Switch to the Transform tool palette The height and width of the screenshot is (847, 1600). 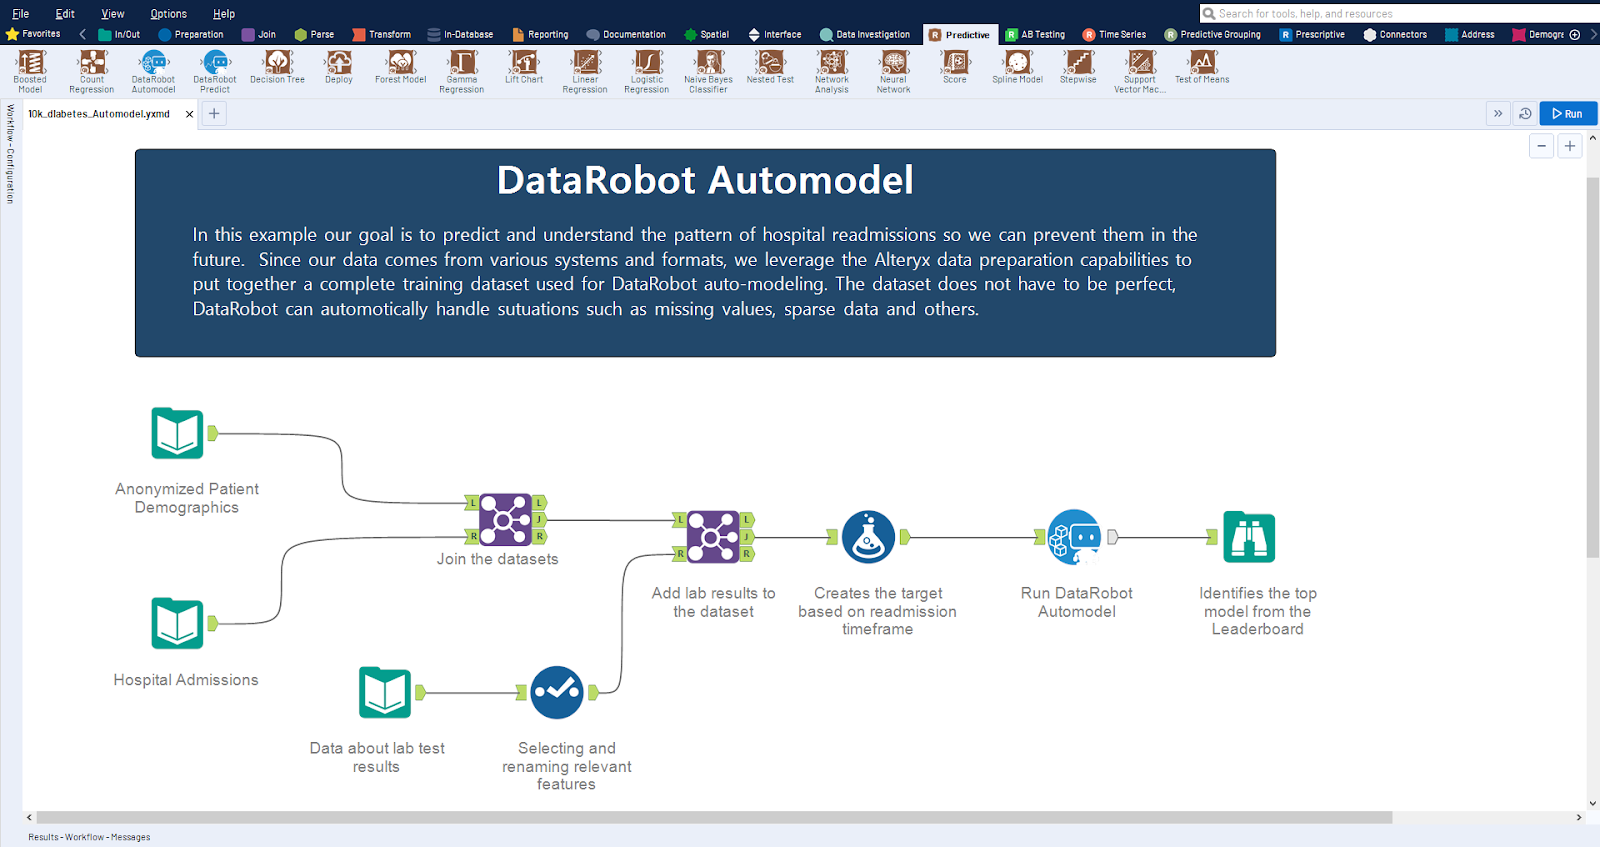[381, 34]
